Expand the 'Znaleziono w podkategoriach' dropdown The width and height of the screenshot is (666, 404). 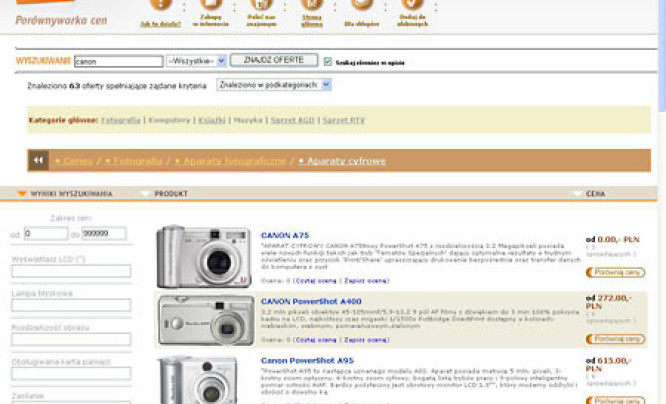(274, 85)
